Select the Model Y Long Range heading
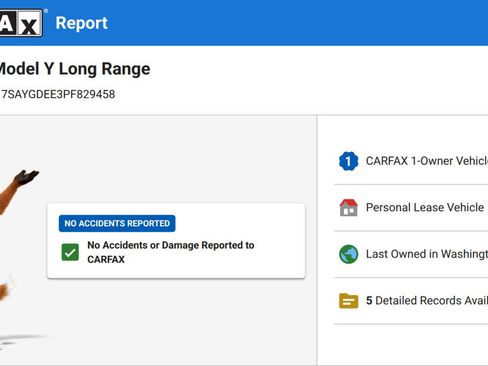 [75, 69]
